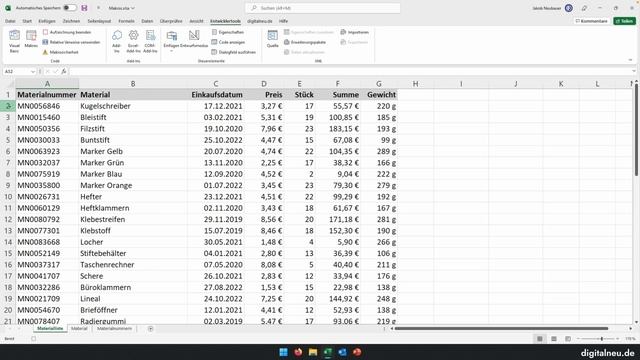
Task: Open the Windows Start menu
Action: coord(283,352)
